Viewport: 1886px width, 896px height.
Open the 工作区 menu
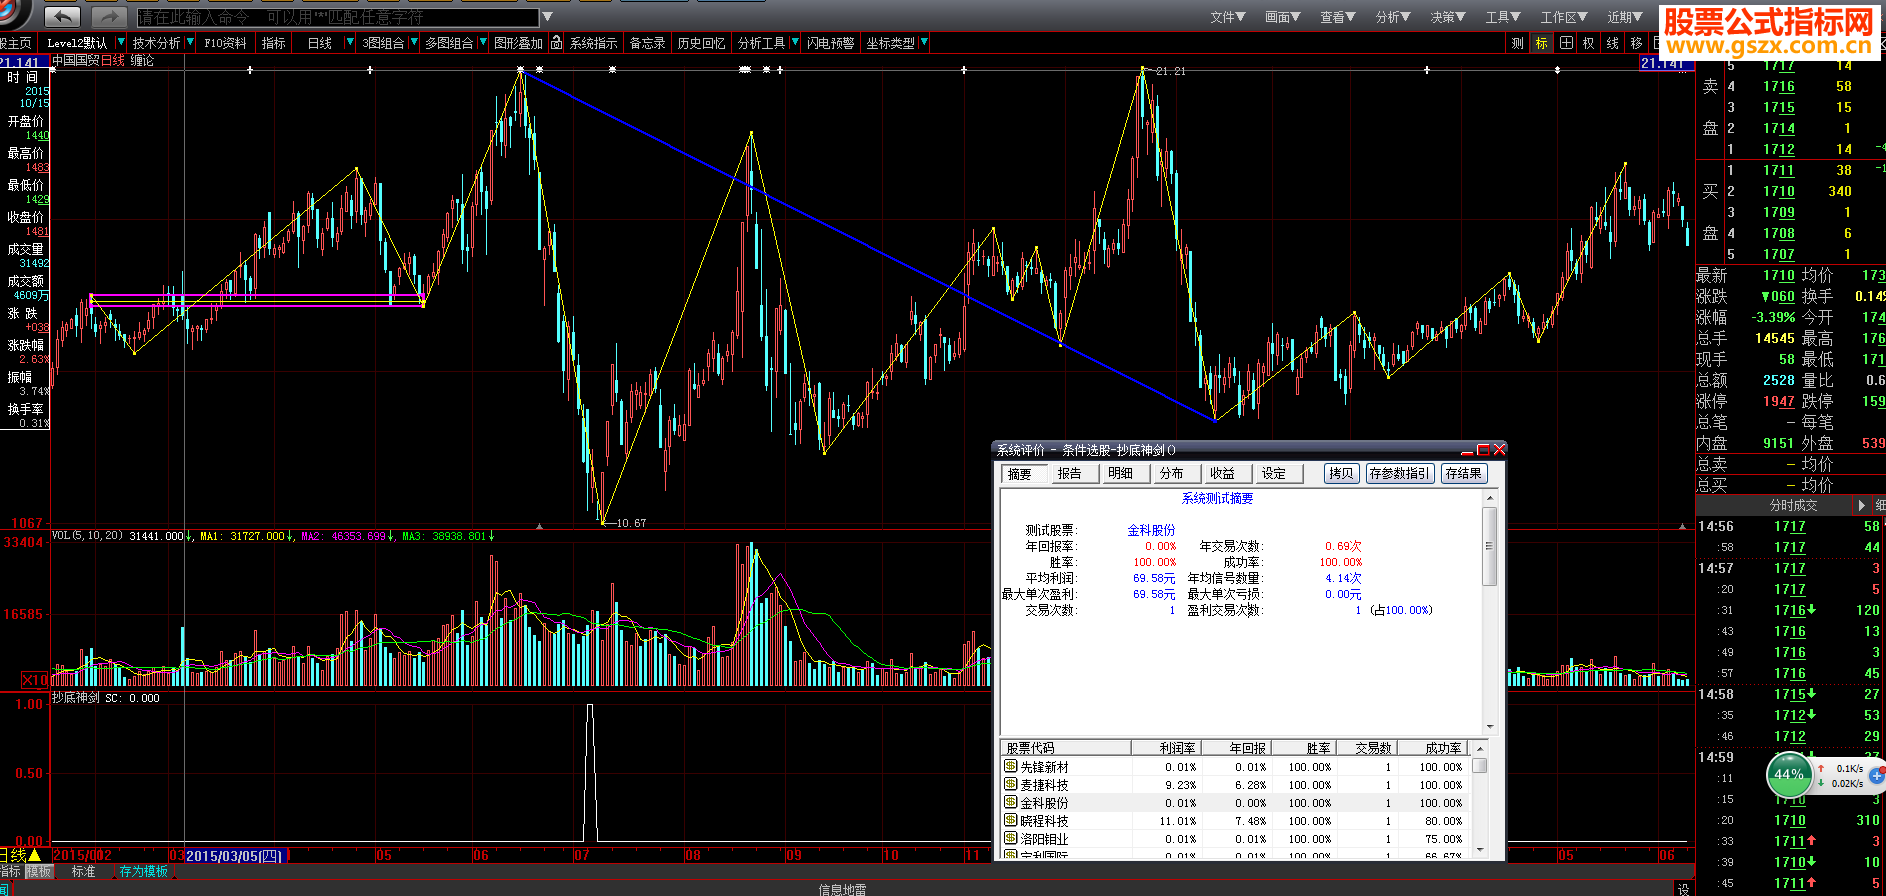click(1564, 17)
